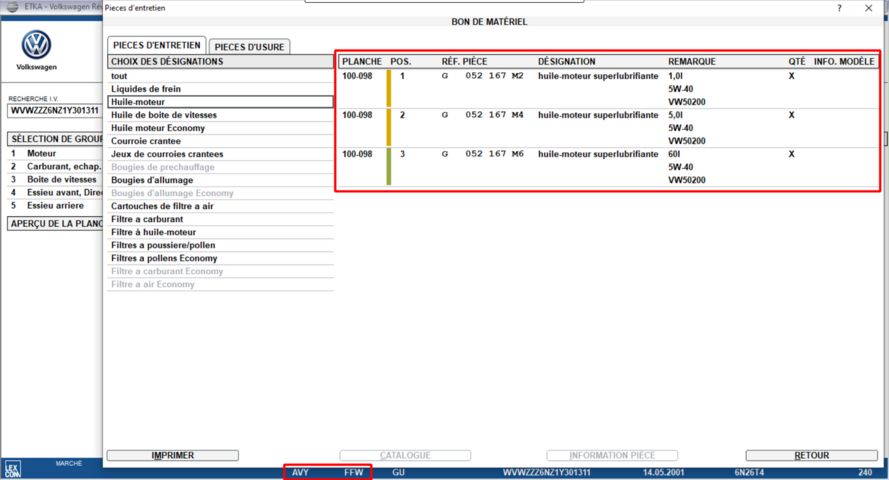The width and height of the screenshot is (889, 480).
Task: Select 'Filtres a pollens Economy' entry
Action: (x=221, y=258)
